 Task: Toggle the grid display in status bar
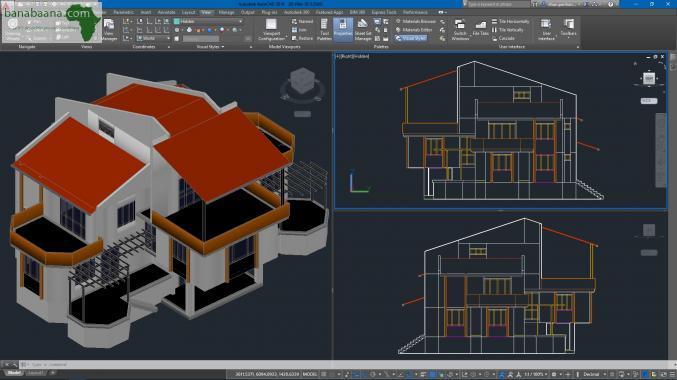point(324,374)
